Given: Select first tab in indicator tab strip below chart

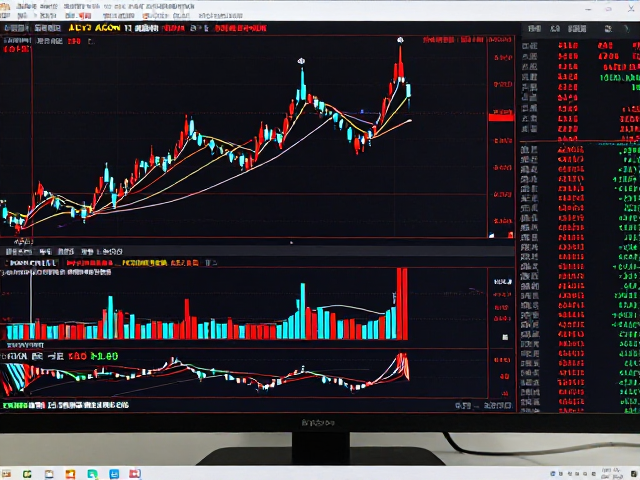Looking at the screenshot, I should coord(19,251).
